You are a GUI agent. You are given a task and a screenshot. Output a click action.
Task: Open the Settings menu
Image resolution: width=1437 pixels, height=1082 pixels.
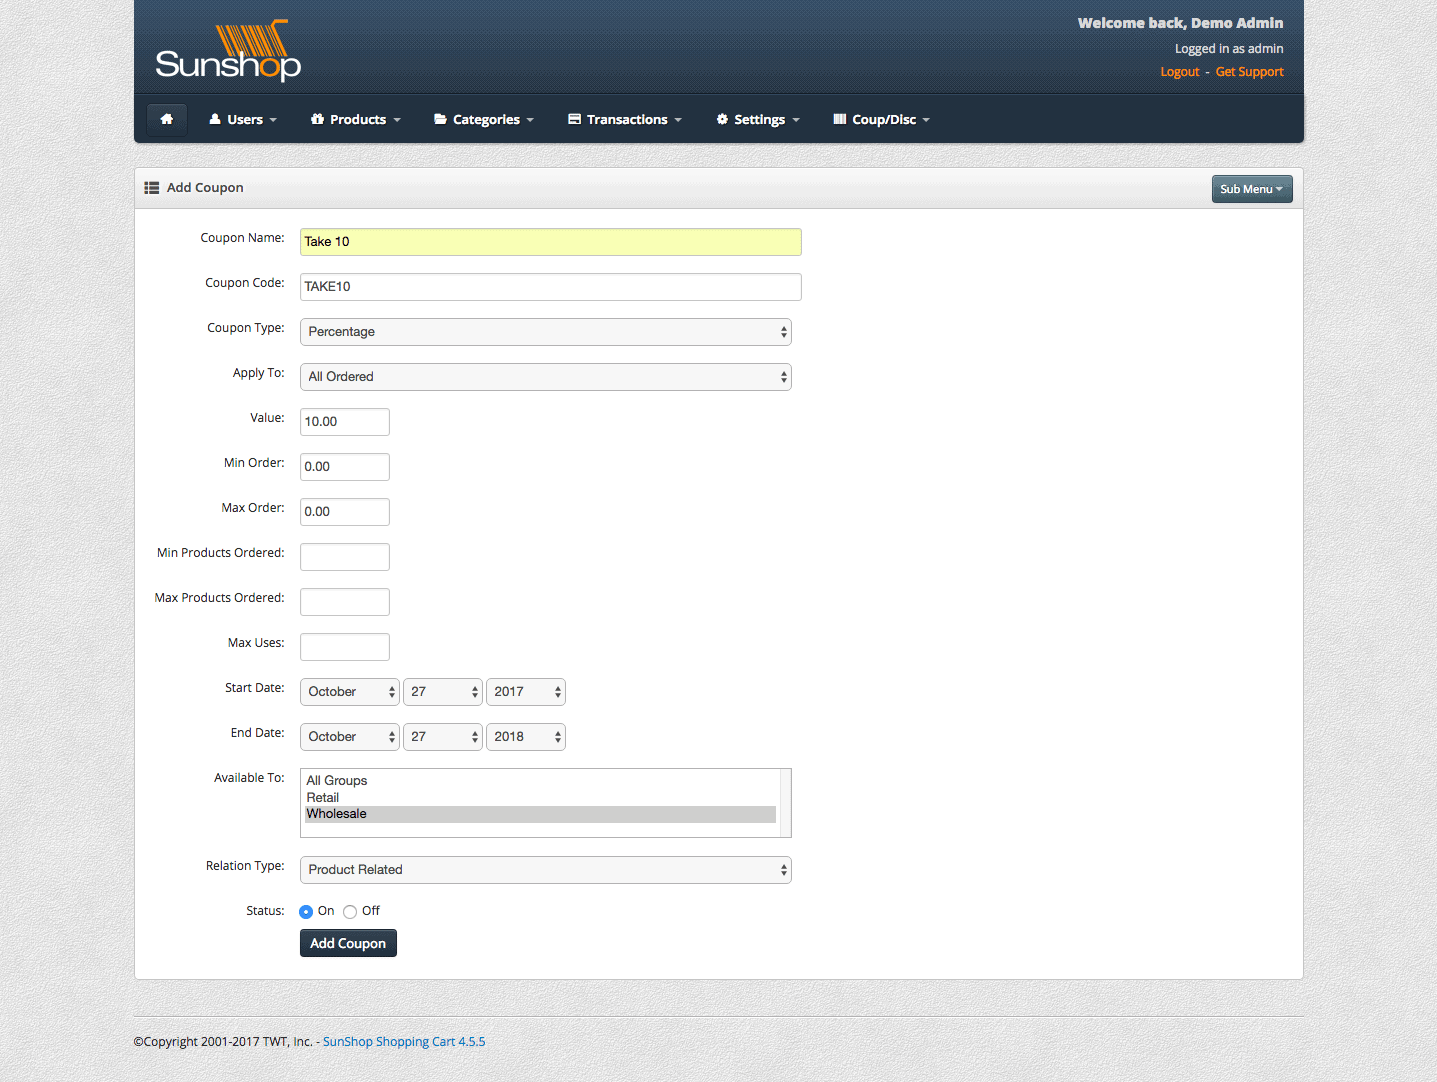click(x=758, y=120)
